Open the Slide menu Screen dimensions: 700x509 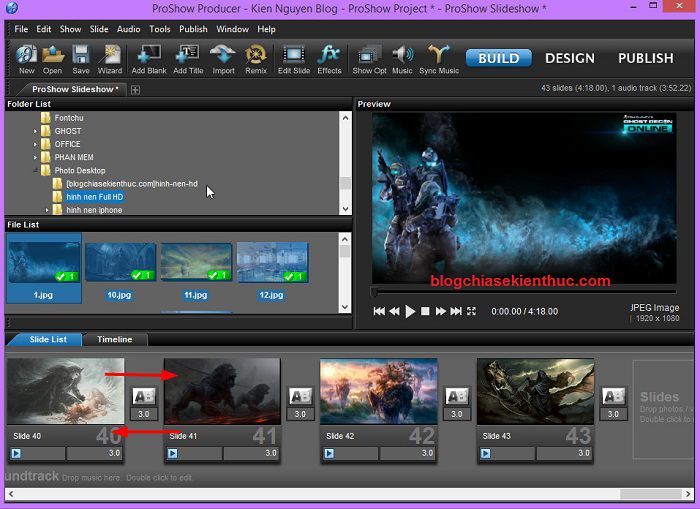(x=99, y=29)
